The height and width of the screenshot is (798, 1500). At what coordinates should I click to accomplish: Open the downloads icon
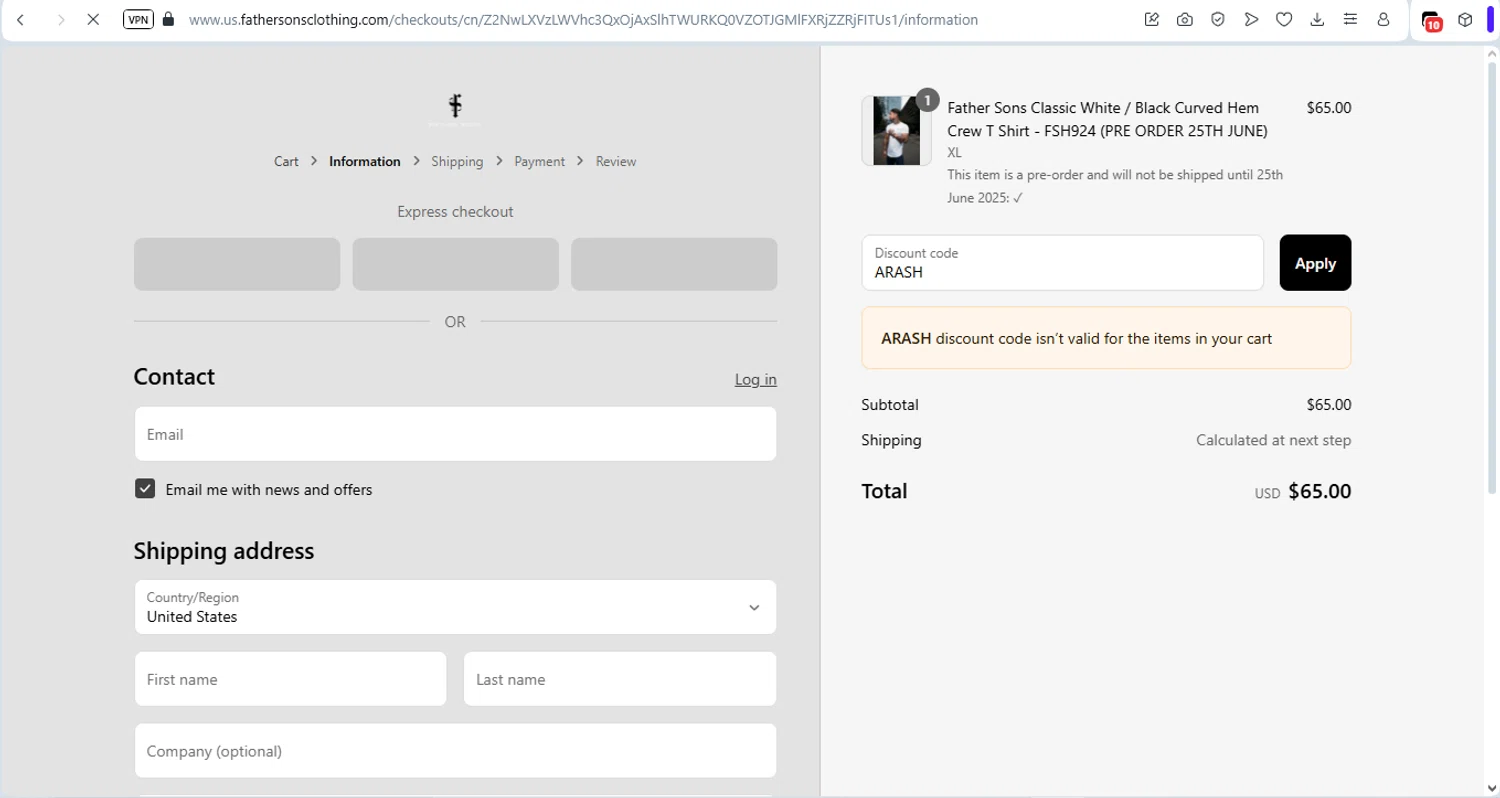click(x=1317, y=19)
